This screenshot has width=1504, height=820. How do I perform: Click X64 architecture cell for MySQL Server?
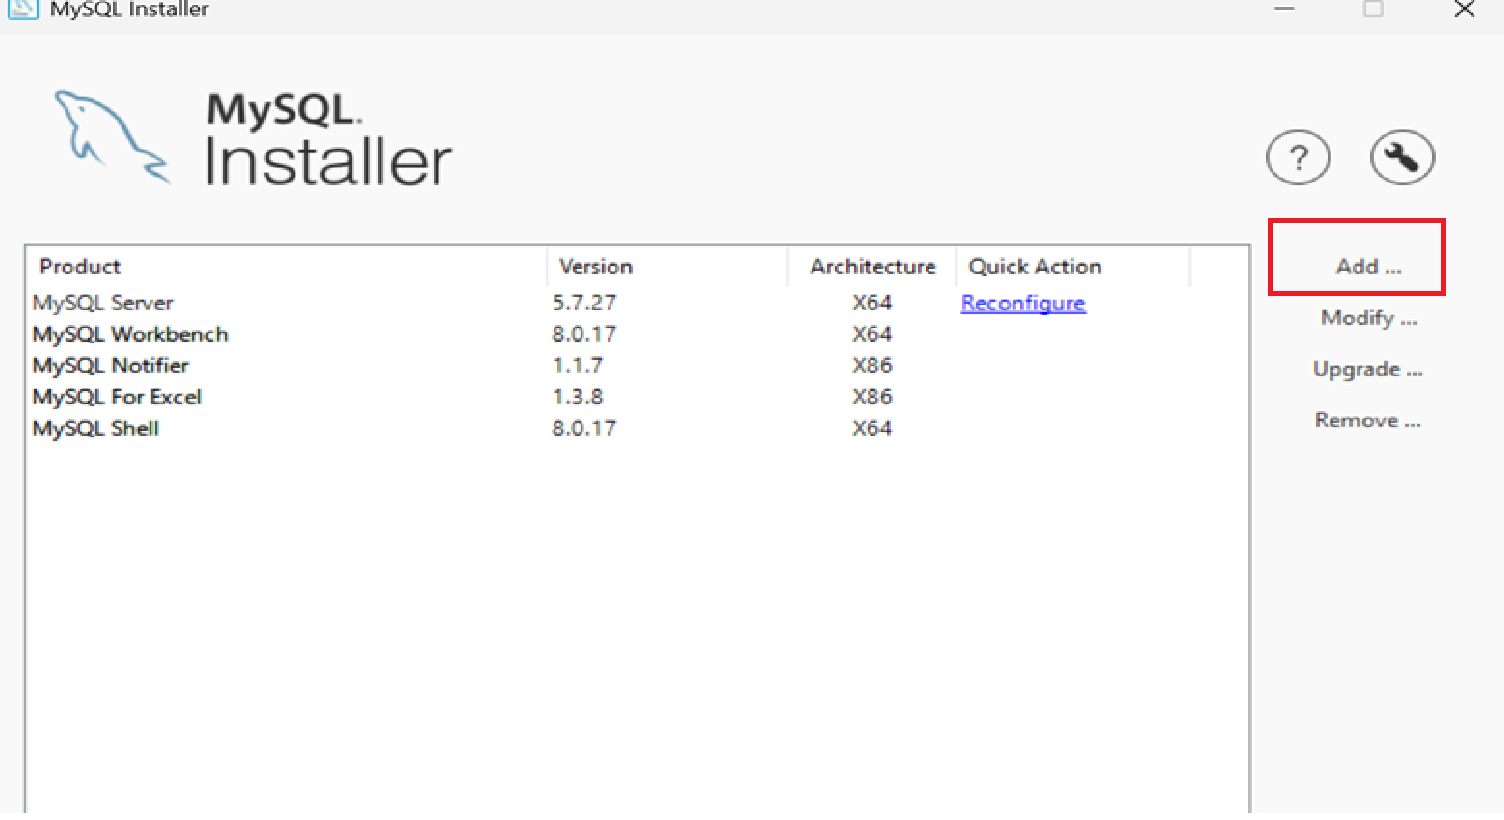pos(872,302)
